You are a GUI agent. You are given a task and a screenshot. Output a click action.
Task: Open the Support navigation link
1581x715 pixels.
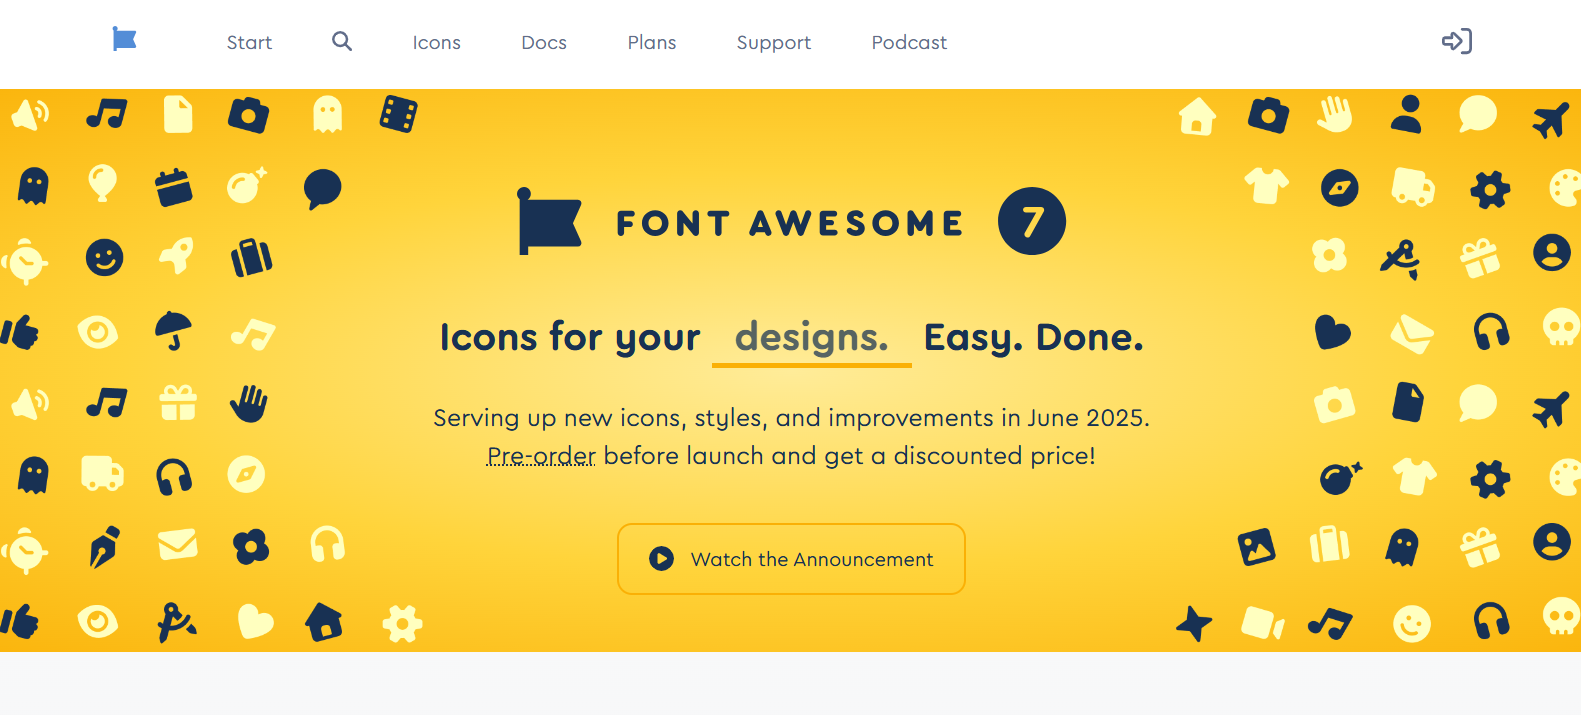(774, 43)
